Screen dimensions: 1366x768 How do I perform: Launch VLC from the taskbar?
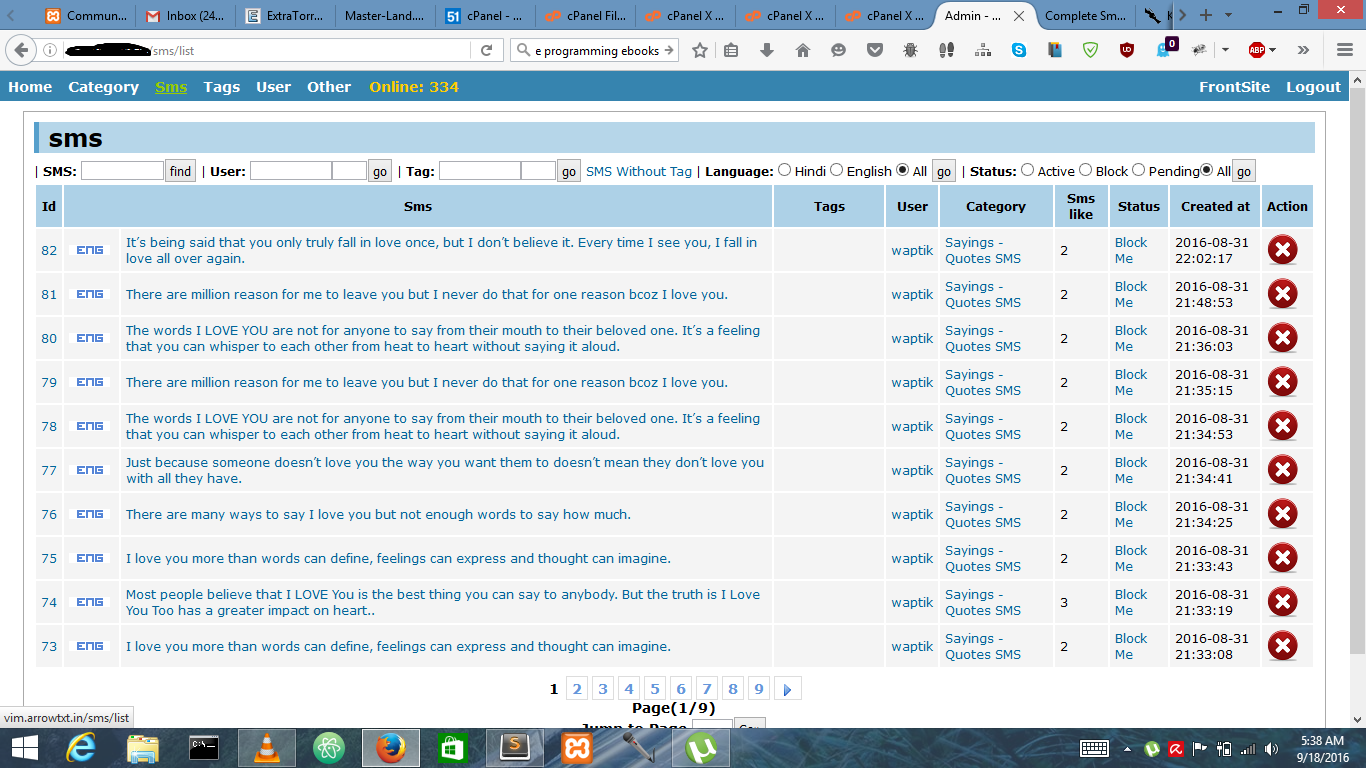(x=267, y=747)
